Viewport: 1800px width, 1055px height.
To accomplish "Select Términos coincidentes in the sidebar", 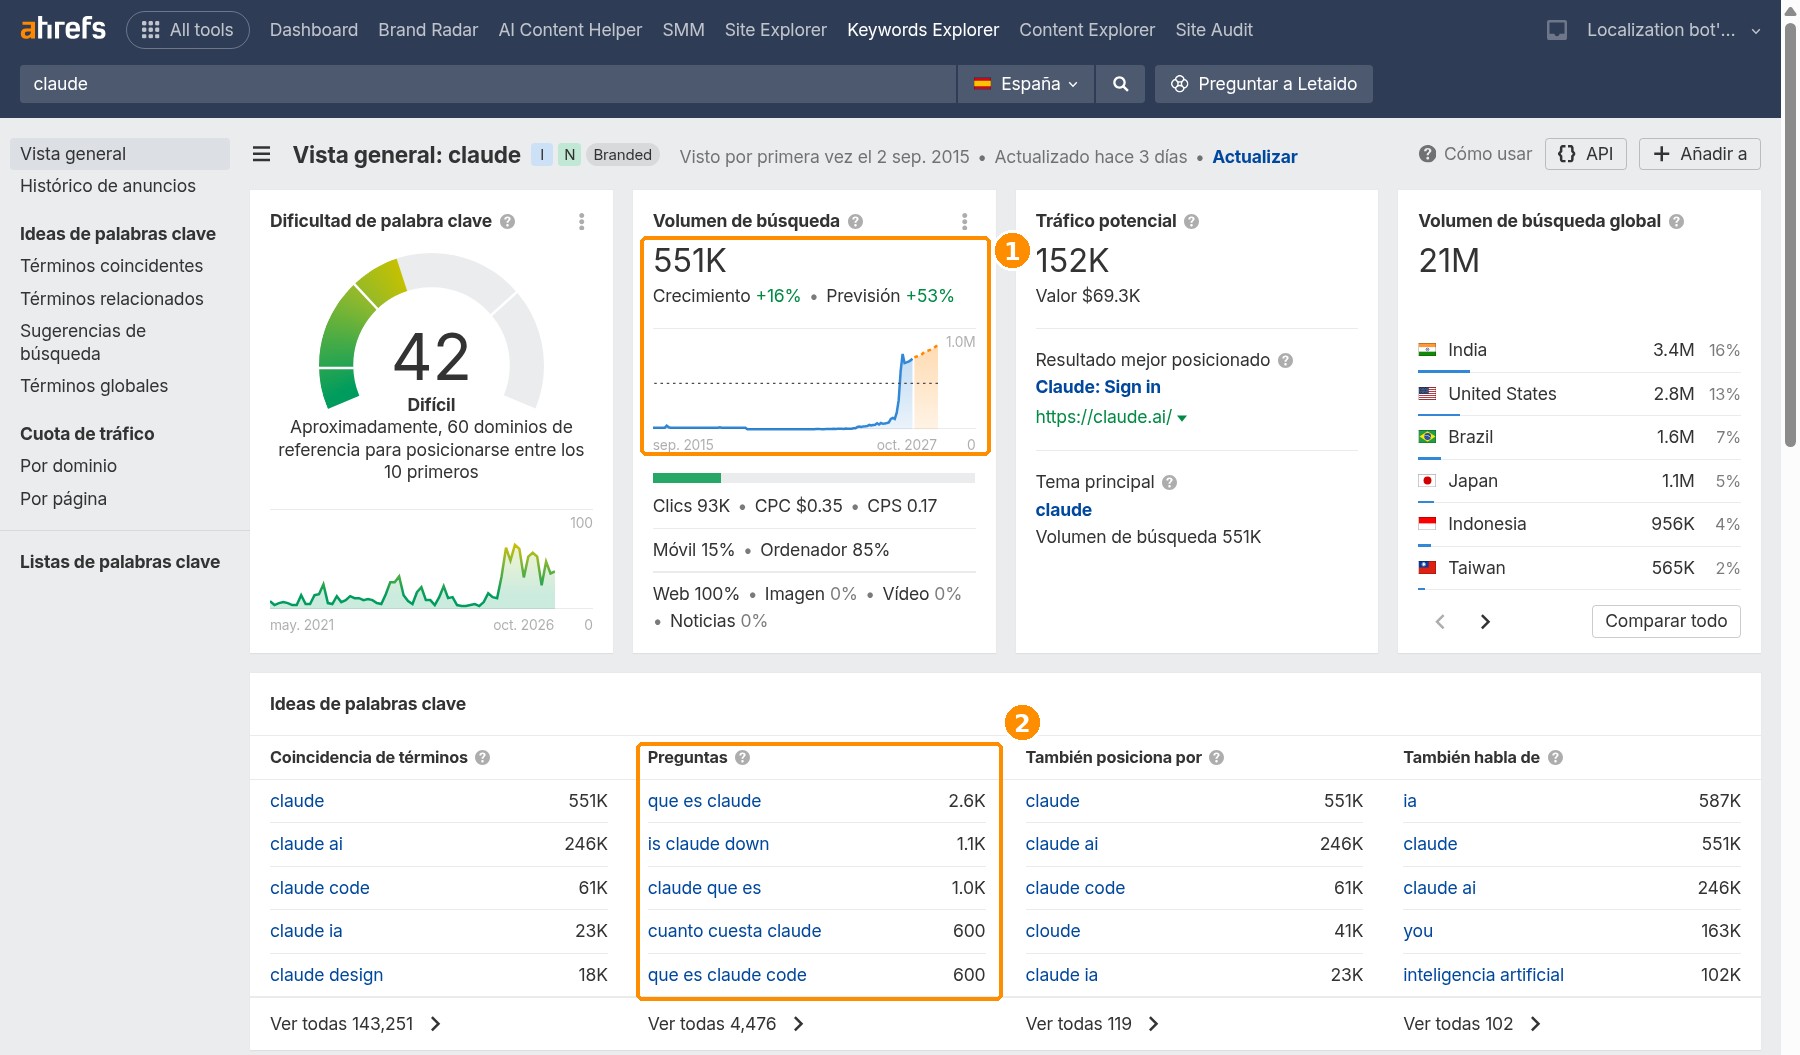I will coord(112,266).
